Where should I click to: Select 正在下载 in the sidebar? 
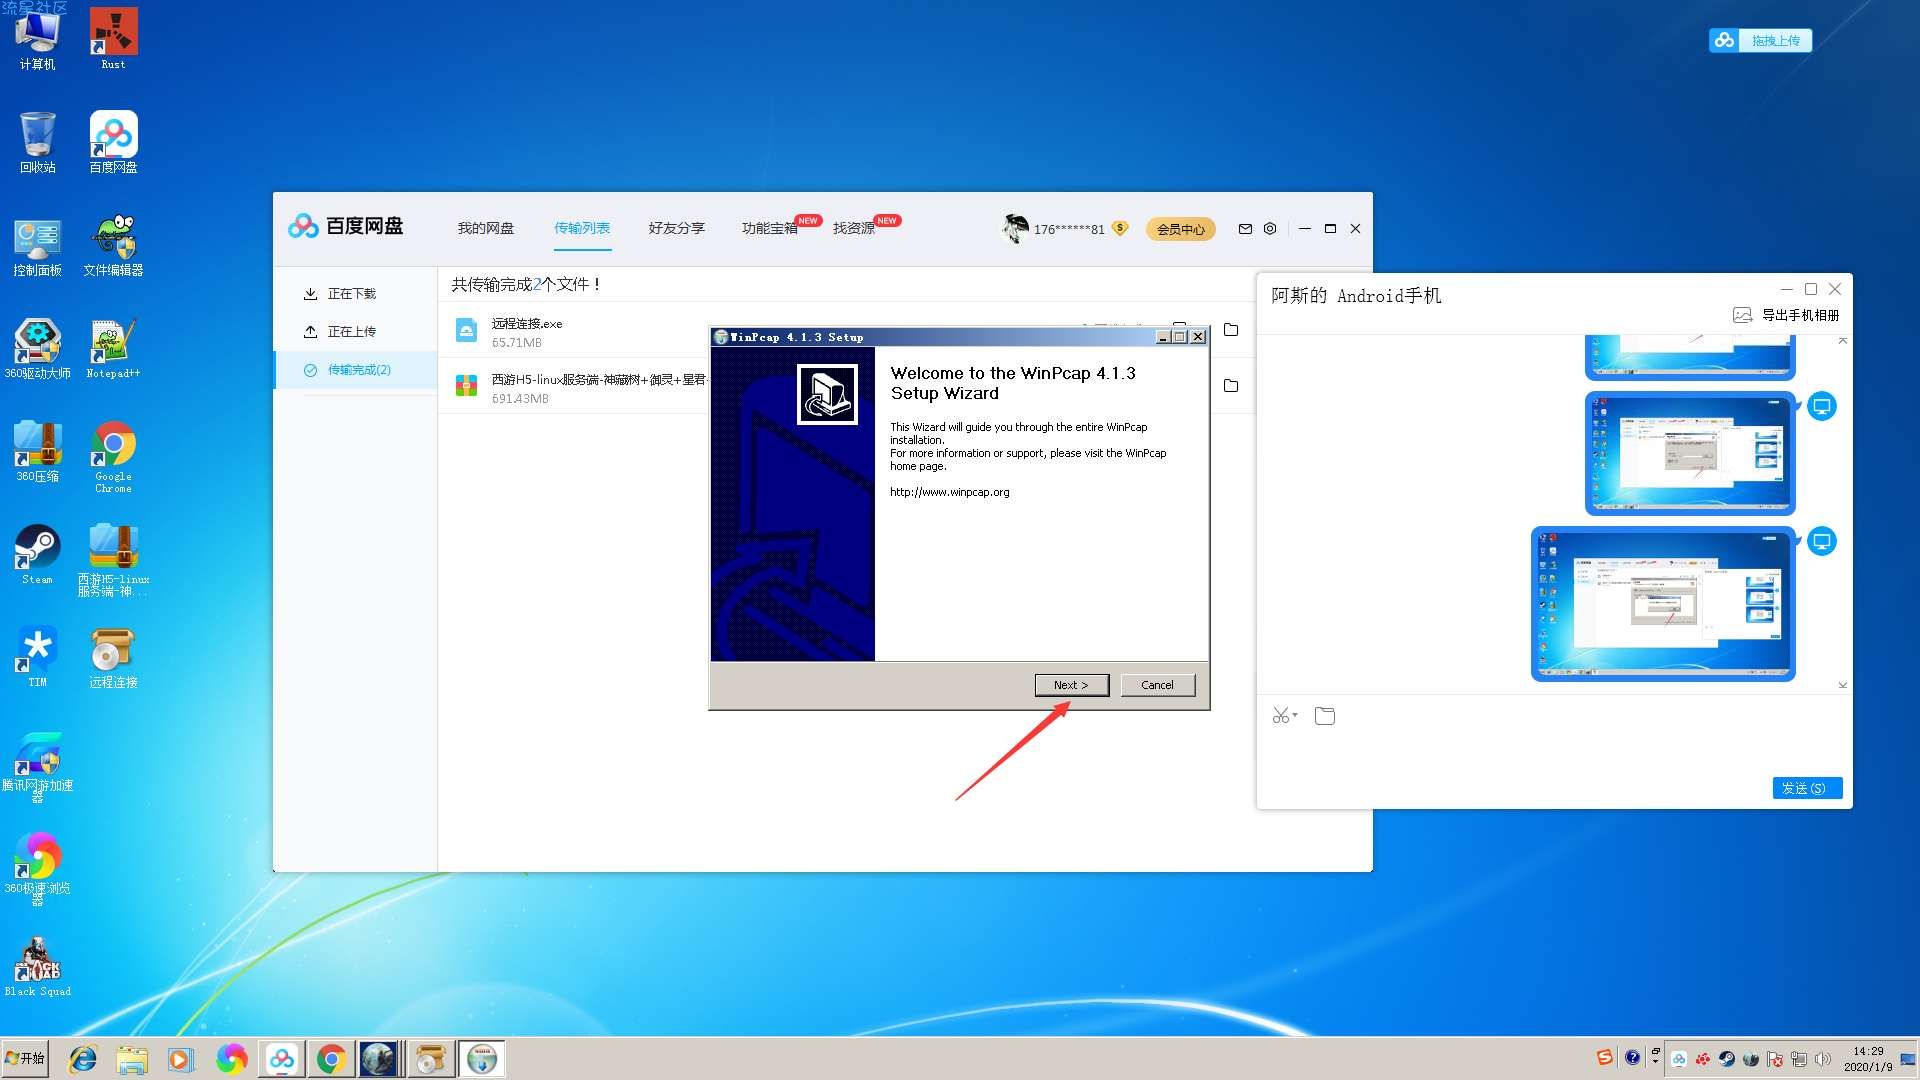pos(351,294)
